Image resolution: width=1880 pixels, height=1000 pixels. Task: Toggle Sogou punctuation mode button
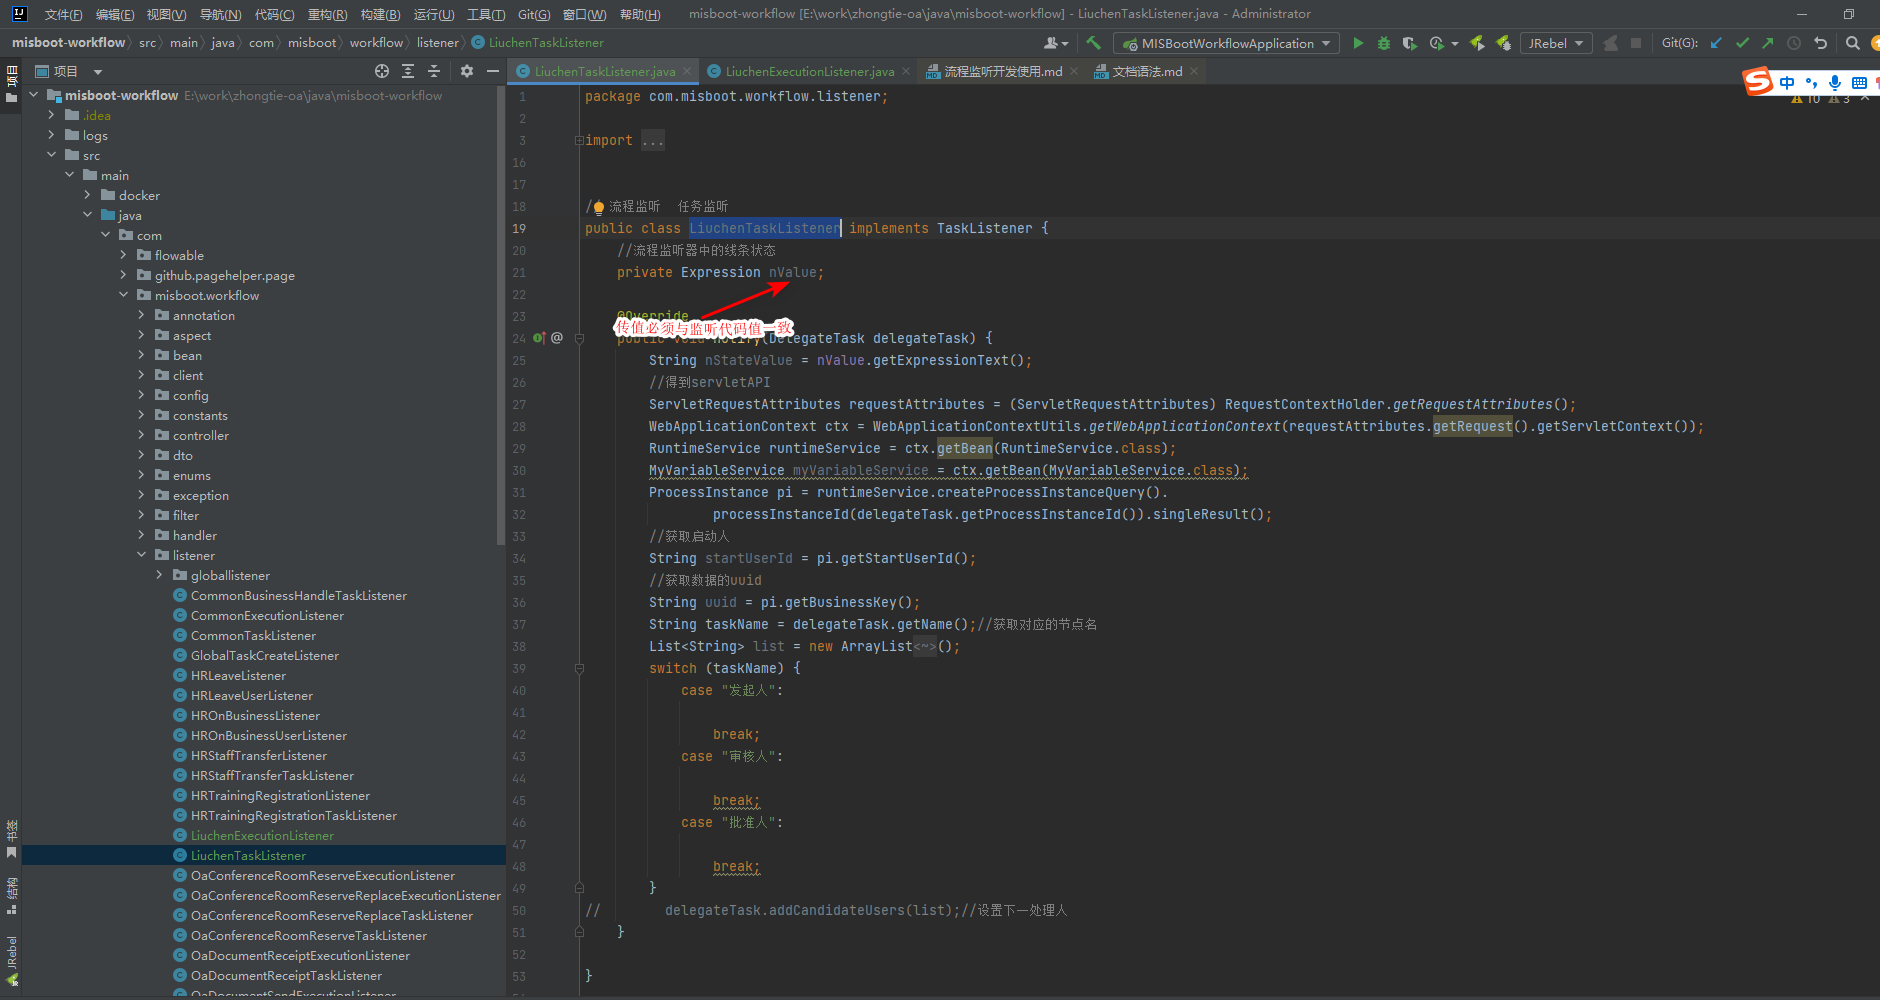point(1811,83)
